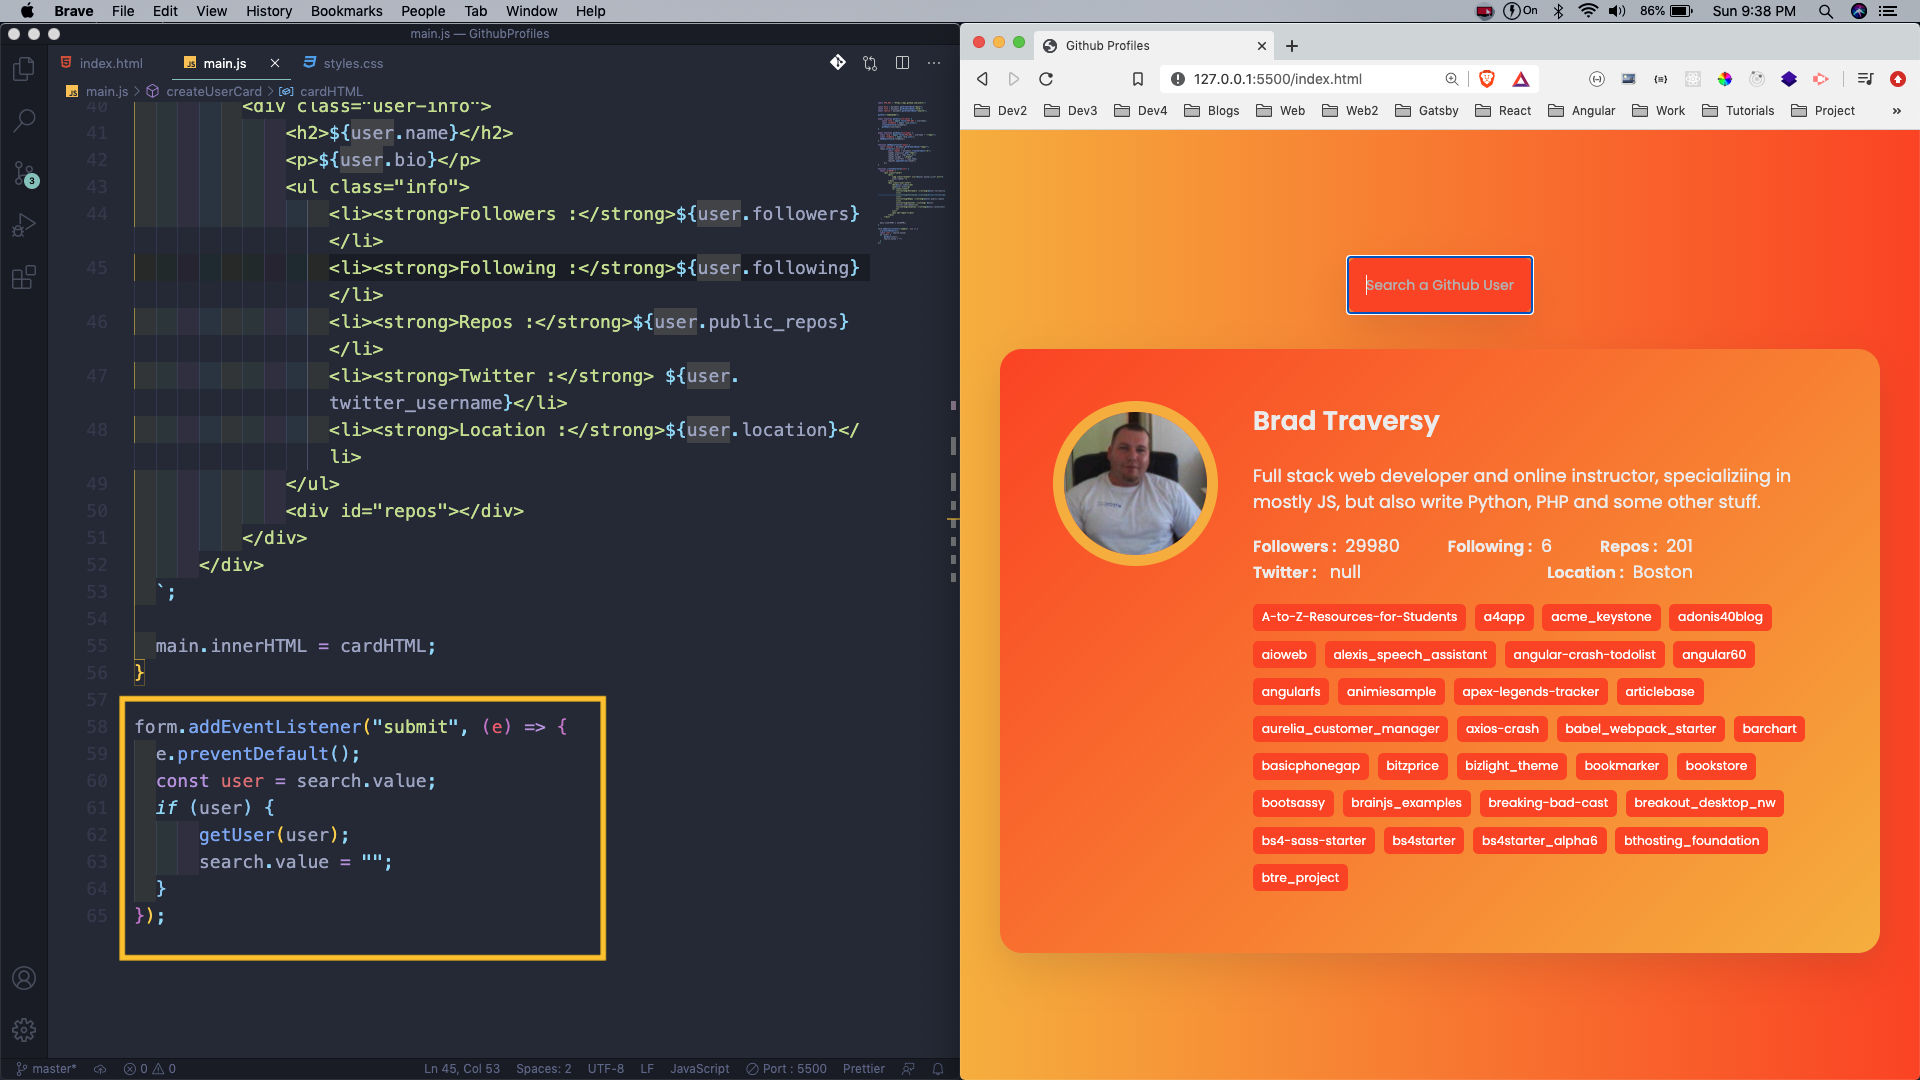This screenshot has width=1920, height=1080.
Task: Open the VS Code Search panel
Action: click(x=24, y=121)
